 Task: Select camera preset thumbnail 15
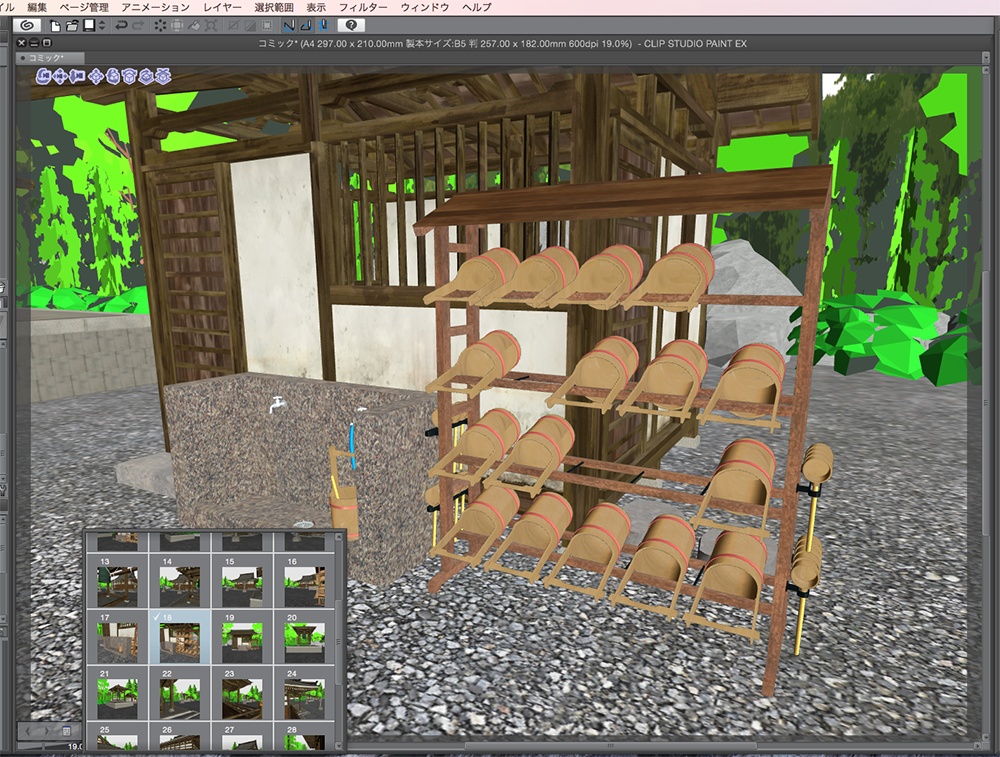(242, 581)
